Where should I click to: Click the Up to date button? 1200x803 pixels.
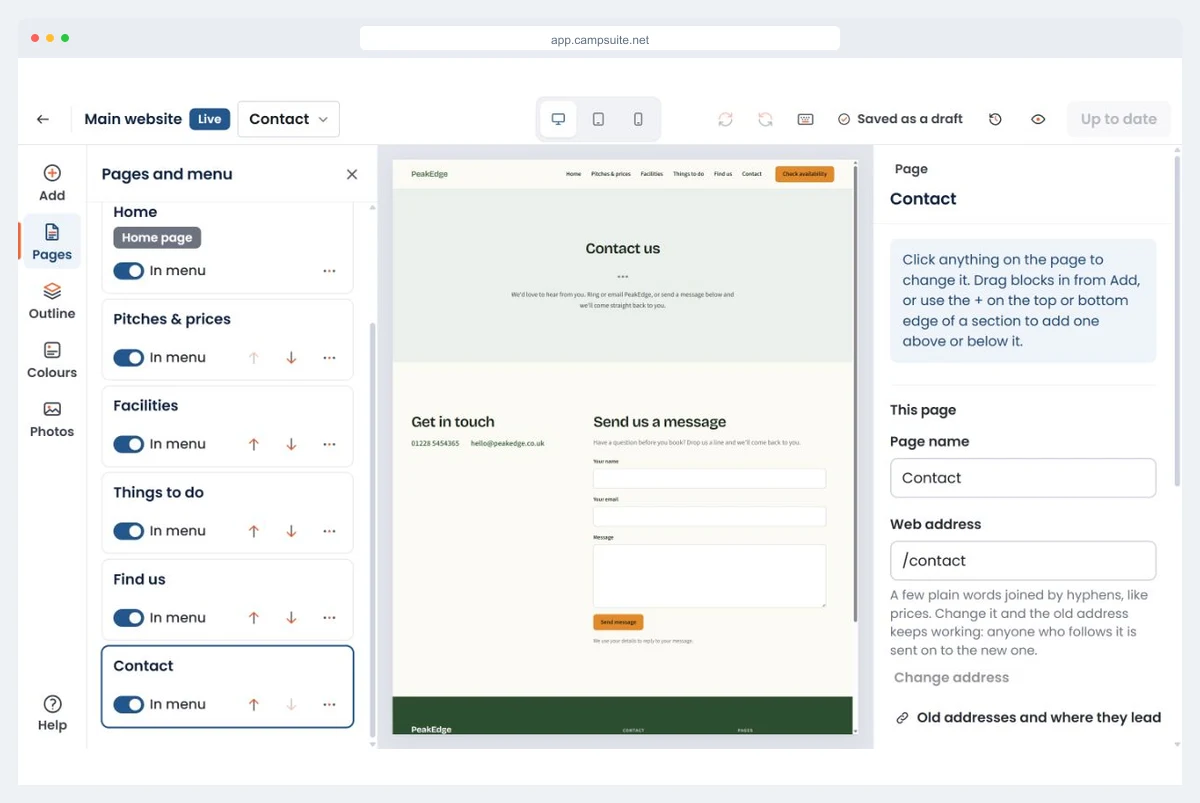coord(1118,119)
